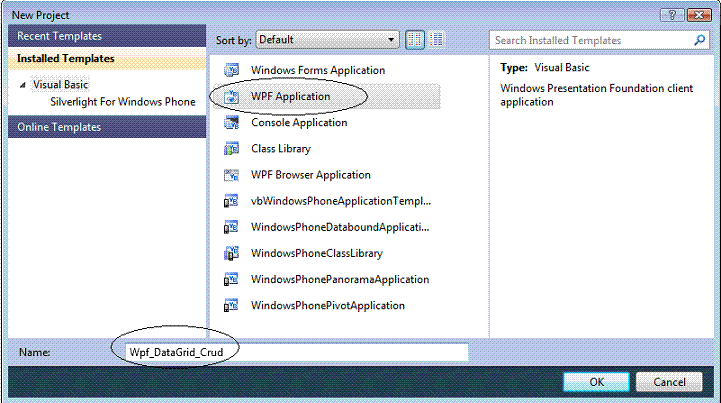This screenshot has width=721, height=403.
Task: Select the WPF Application template icon
Action: (x=232, y=97)
